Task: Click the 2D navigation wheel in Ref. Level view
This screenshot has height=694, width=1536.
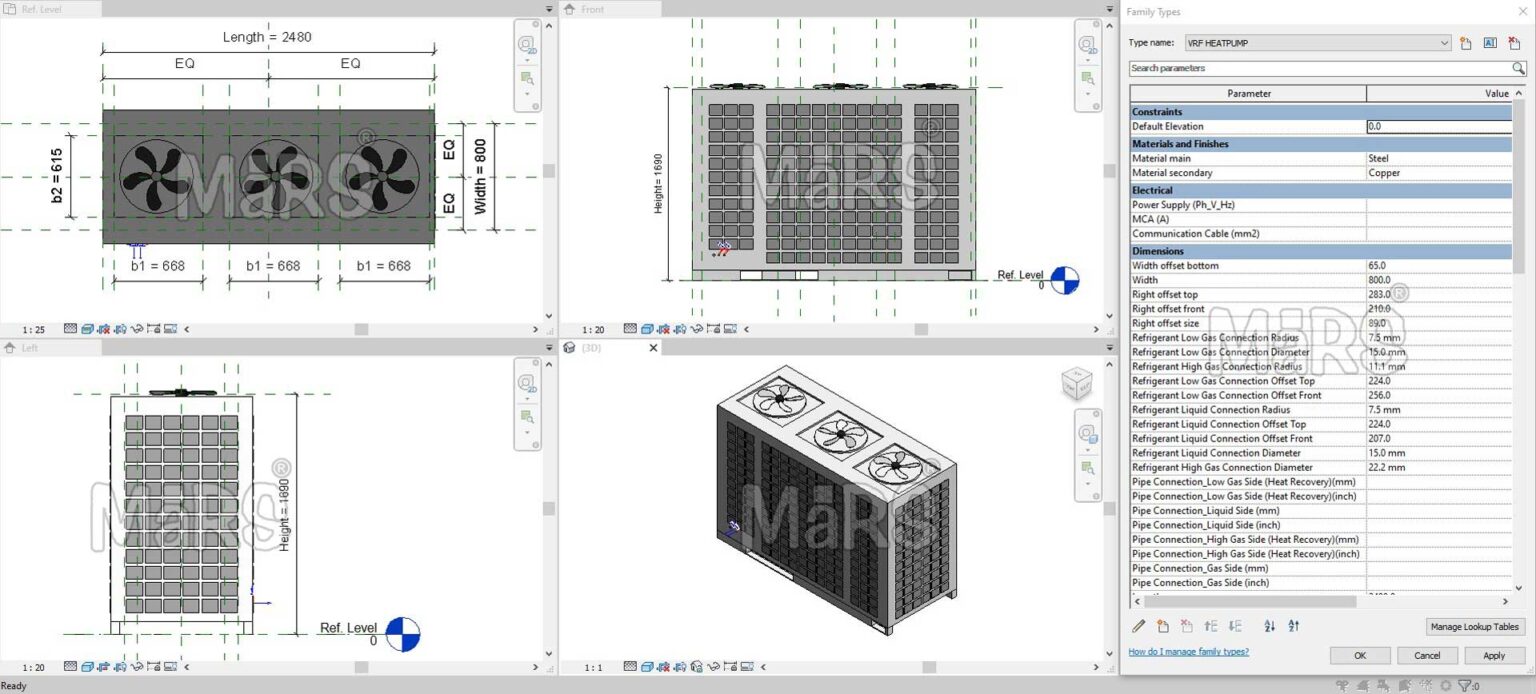Action: coord(526,44)
